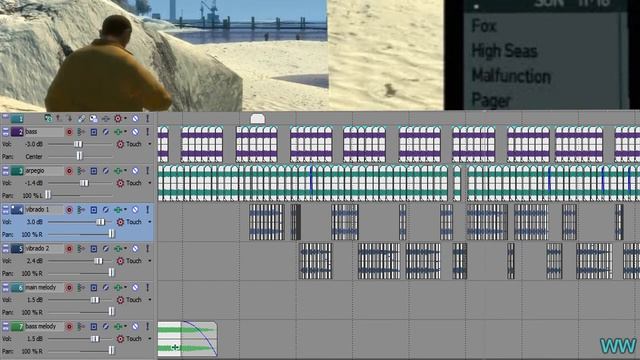Select Pager in the preview list
This screenshot has width=640, height=360.
click(x=491, y=100)
